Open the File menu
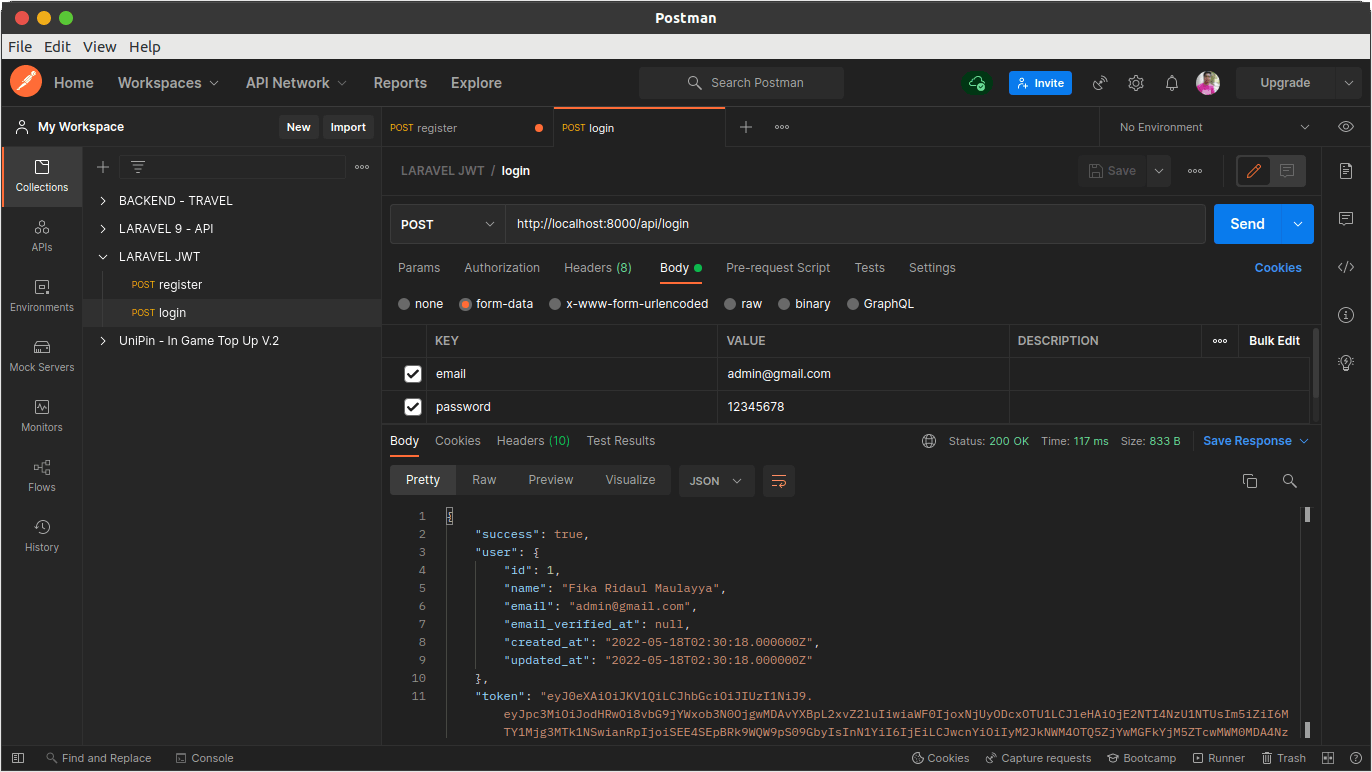This screenshot has width=1372, height=772. pyautogui.click(x=20, y=47)
